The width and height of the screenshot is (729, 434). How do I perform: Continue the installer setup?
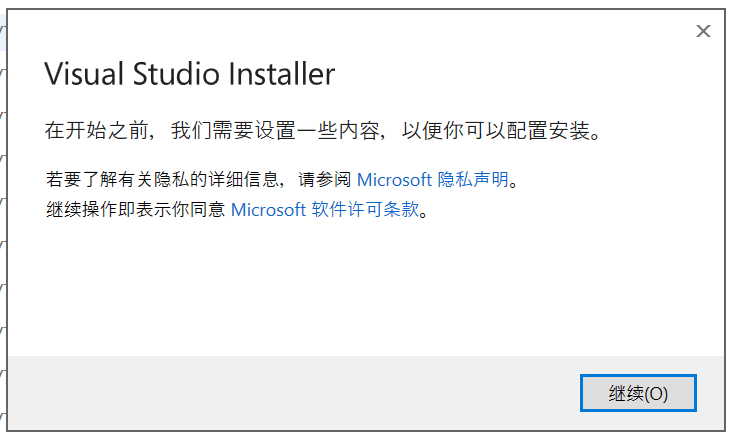(638, 393)
